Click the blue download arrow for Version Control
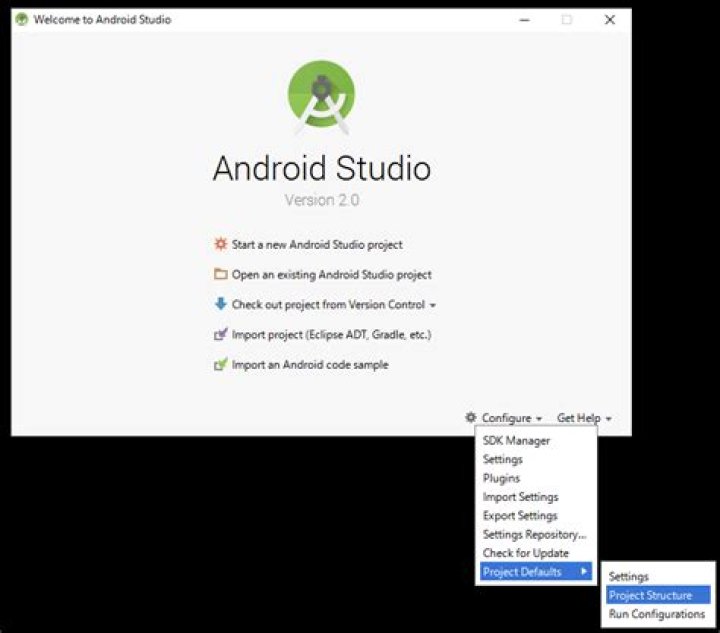This screenshot has height=633, width=720. point(220,304)
